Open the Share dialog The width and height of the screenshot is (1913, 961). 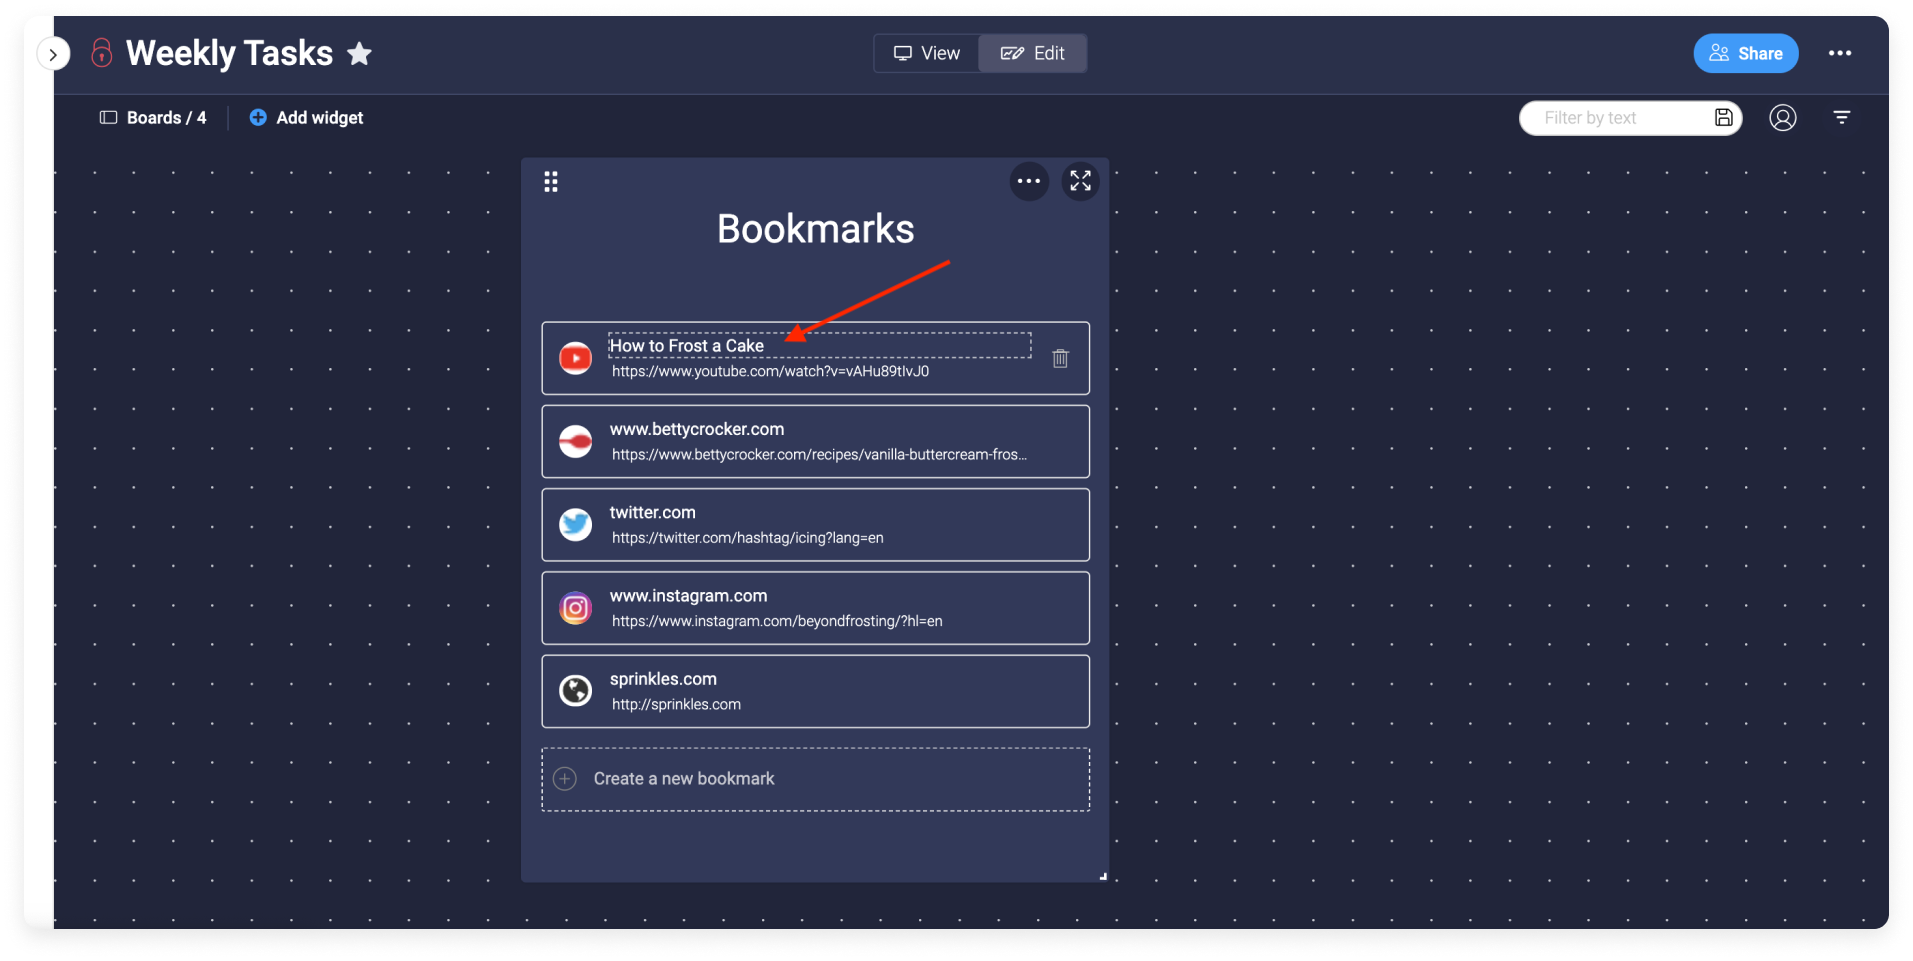click(x=1745, y=53)
